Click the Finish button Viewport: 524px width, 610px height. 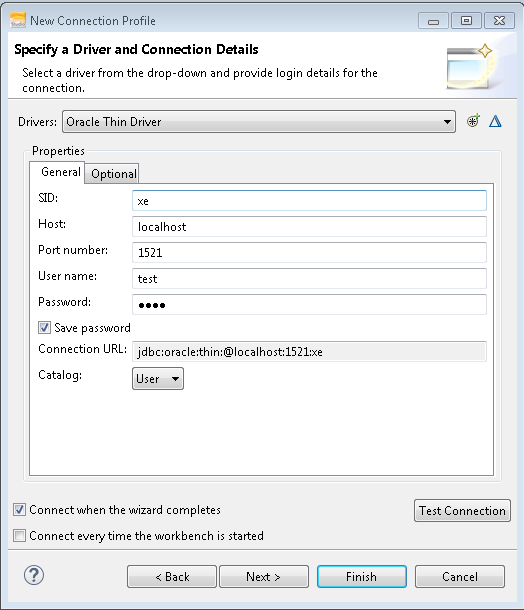[x=362, y=577]
